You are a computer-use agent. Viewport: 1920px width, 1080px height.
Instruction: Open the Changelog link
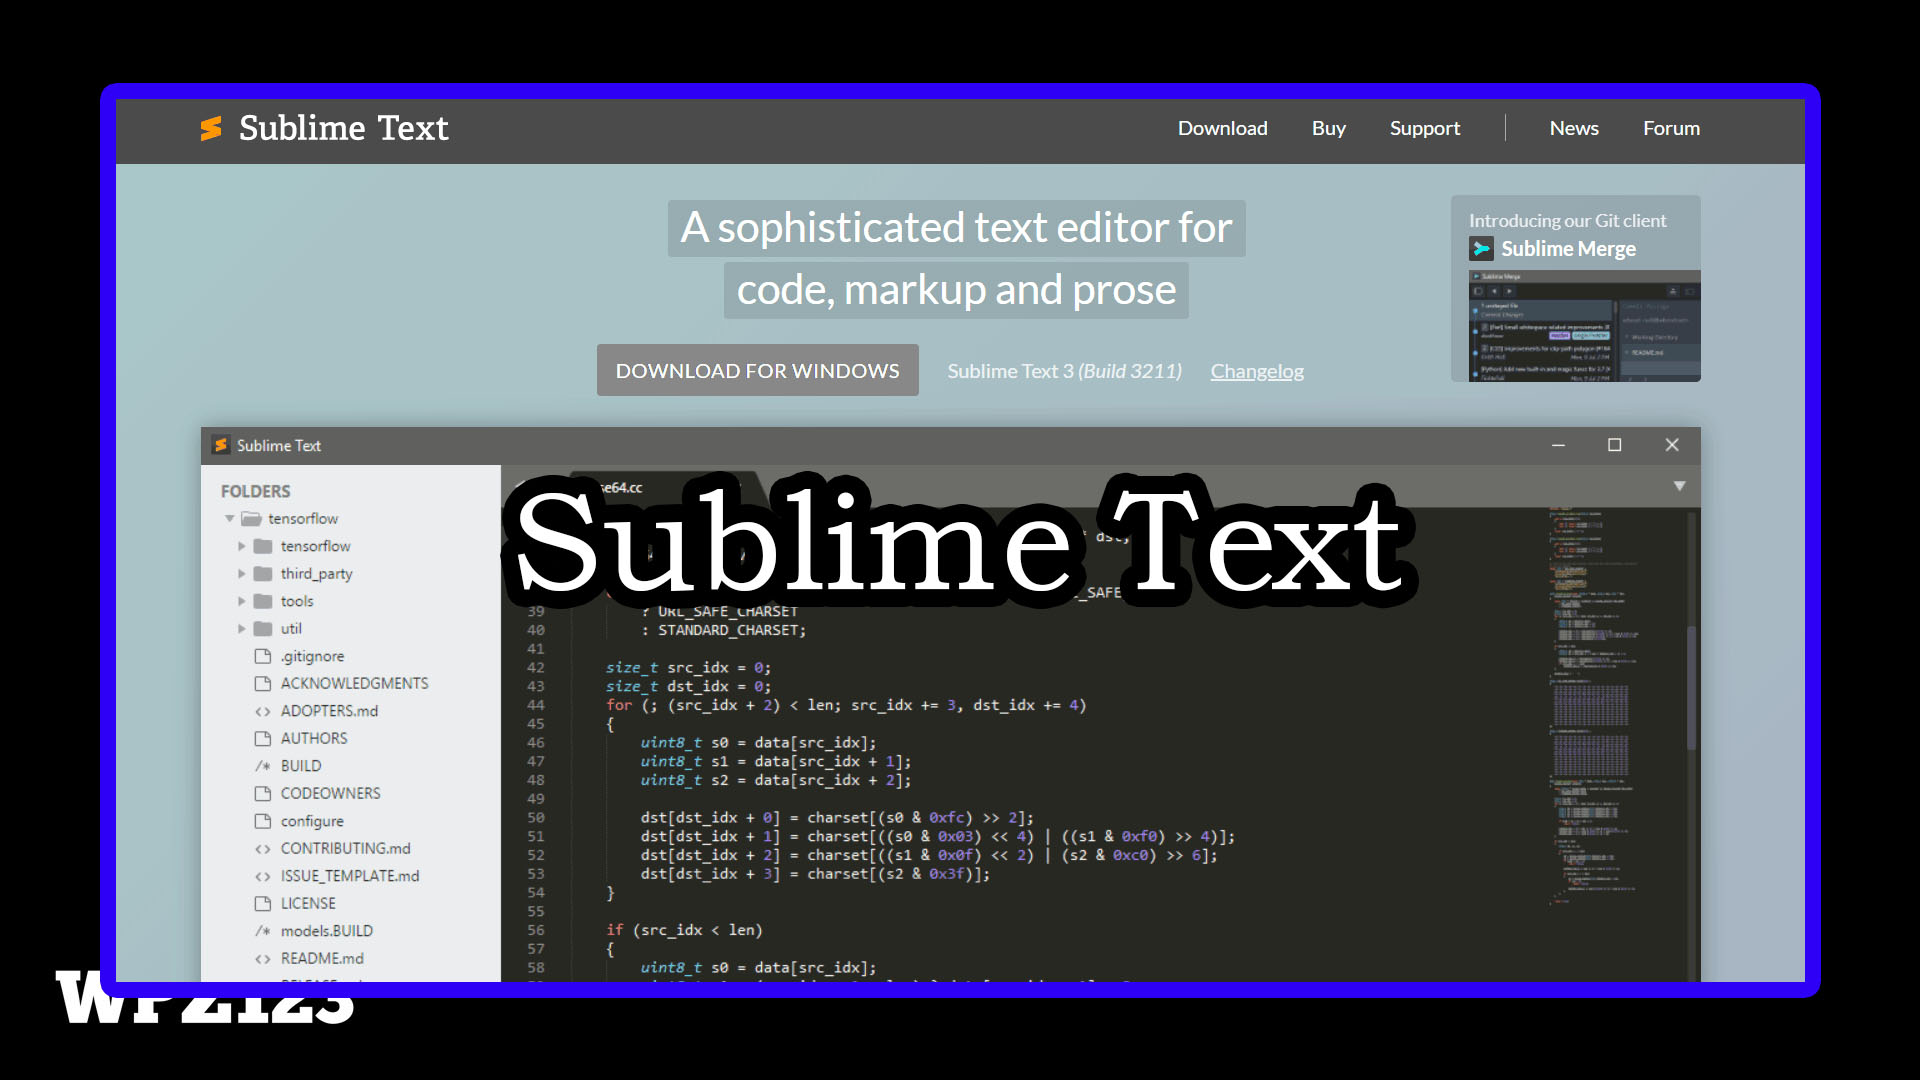(1257, 371)
